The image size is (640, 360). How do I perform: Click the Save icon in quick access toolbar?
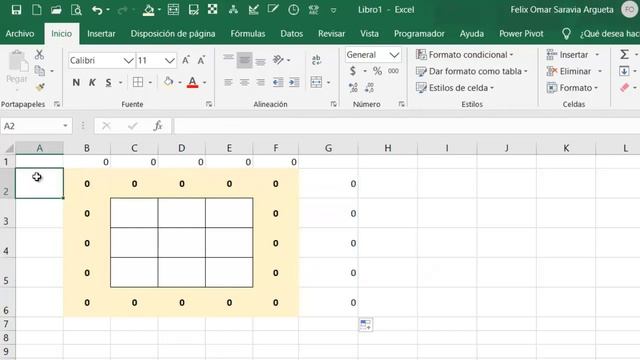tap(16, 10)
